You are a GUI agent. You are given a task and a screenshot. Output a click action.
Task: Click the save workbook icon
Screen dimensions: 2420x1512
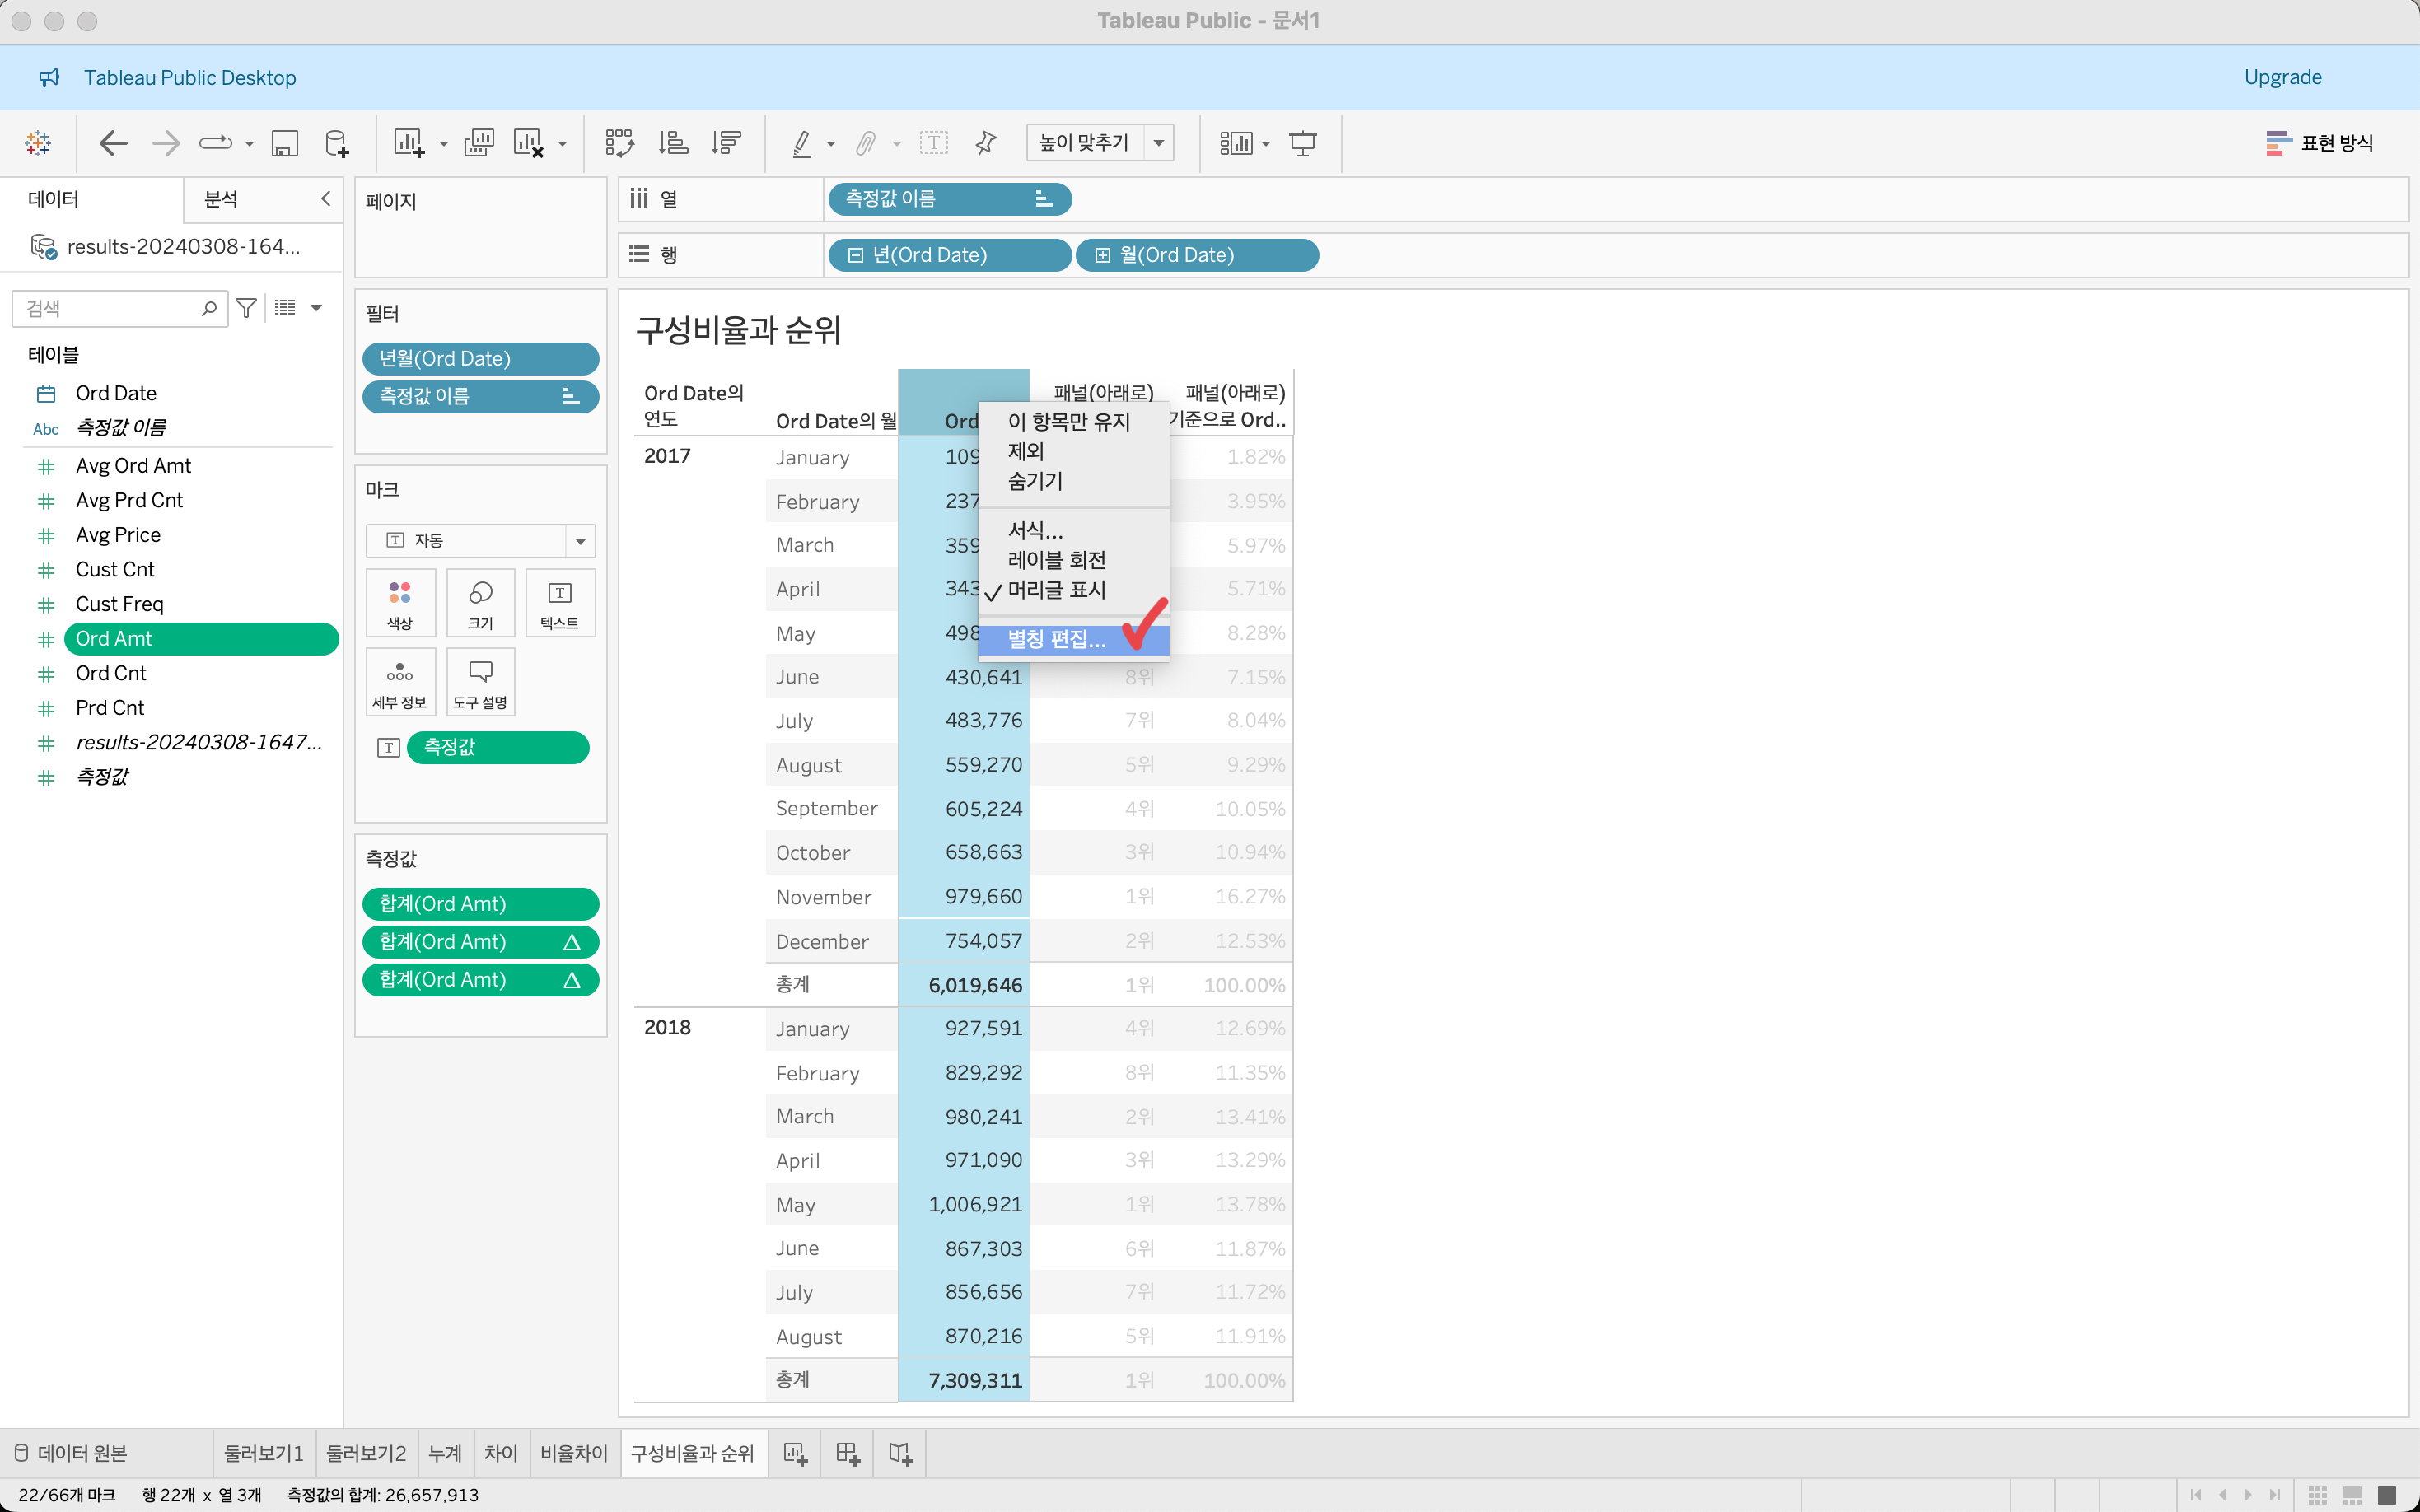(285, 143)
